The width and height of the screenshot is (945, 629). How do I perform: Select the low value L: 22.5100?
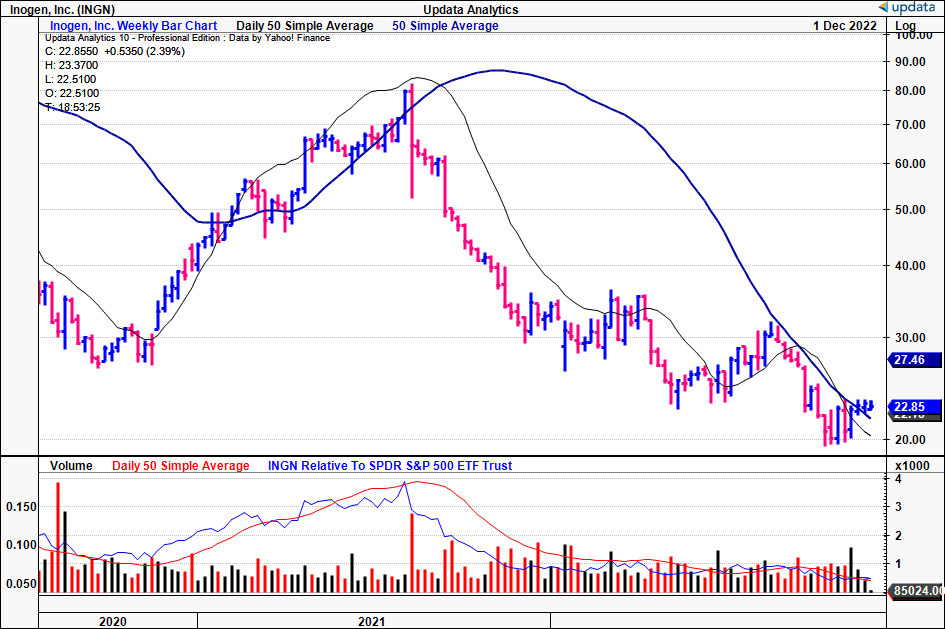(x=71, y=79)
